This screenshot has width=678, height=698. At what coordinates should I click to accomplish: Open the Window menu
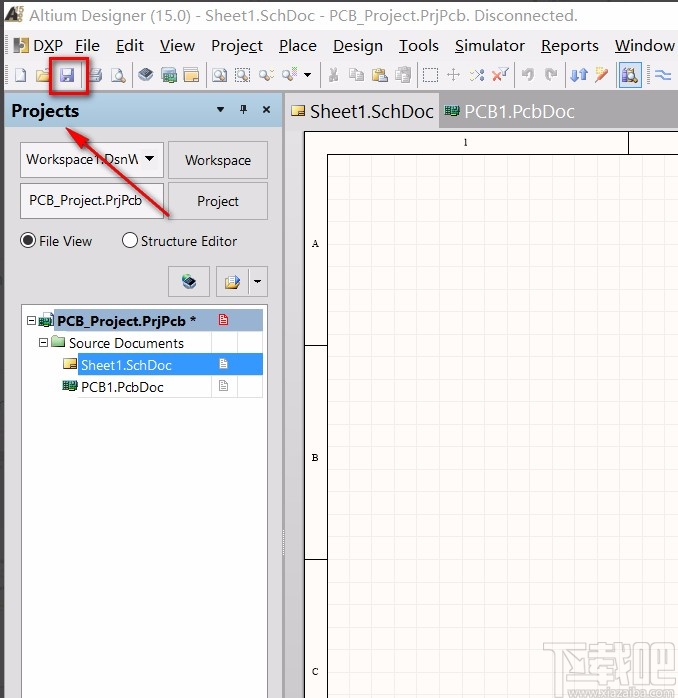tap(645, 46)
